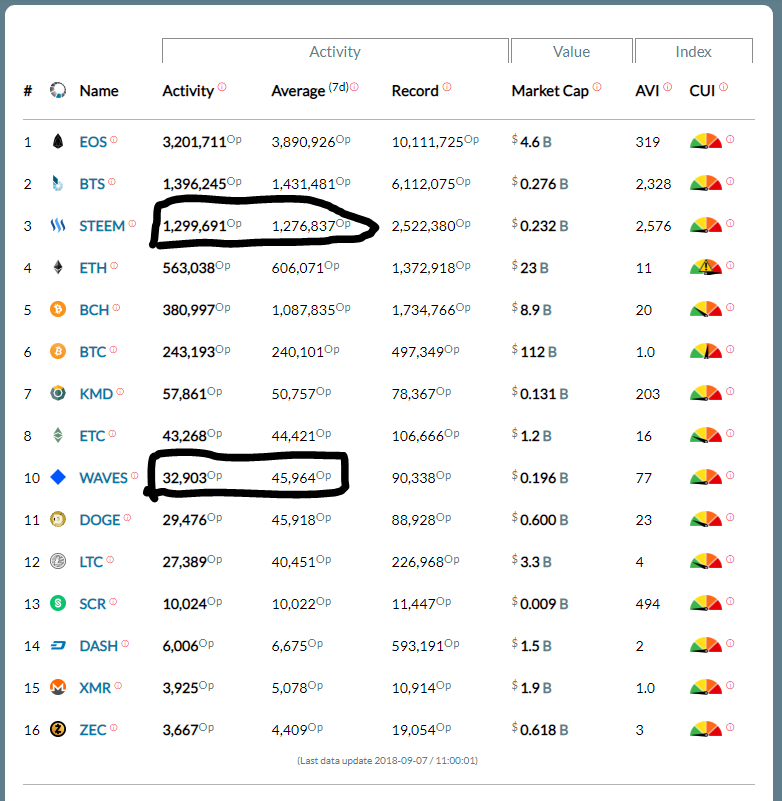
Task: Open the STEEM coin link
Action: (x=102, y=225)
